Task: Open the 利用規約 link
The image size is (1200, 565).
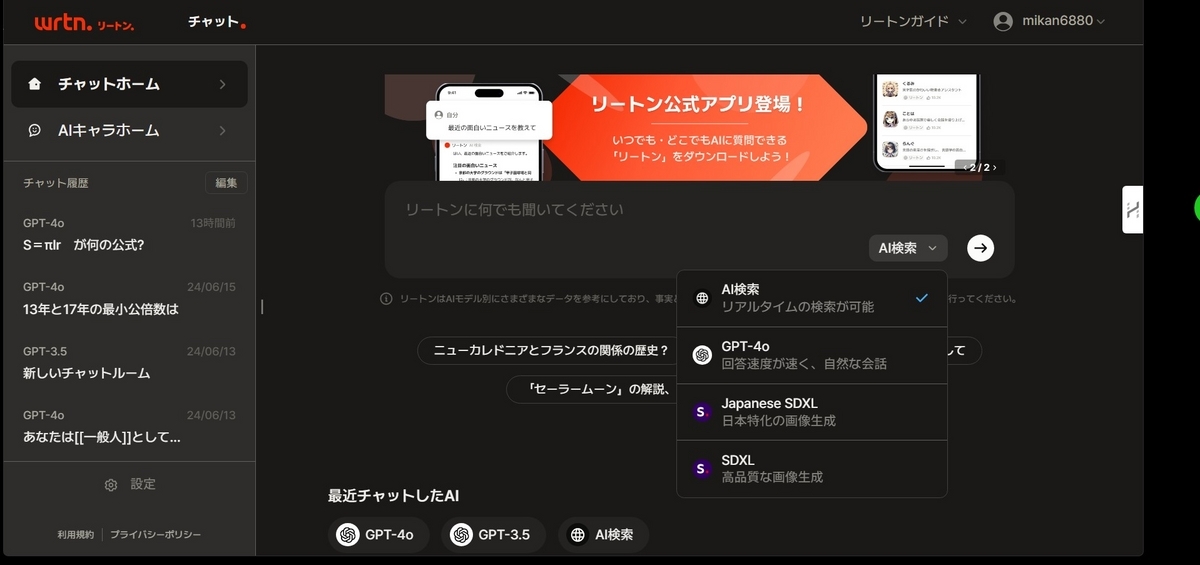Action: (x=76, y=535)
